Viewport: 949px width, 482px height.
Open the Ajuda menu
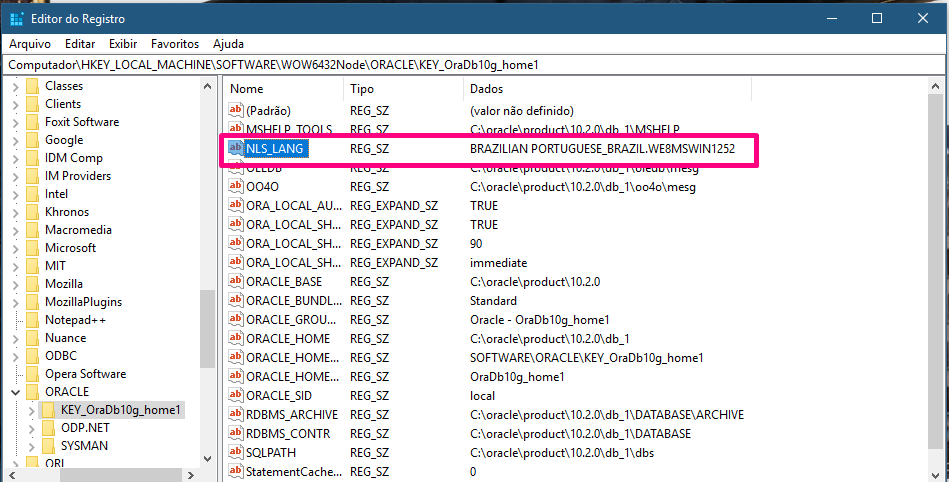pyautogui.click(x=229, y=44)
